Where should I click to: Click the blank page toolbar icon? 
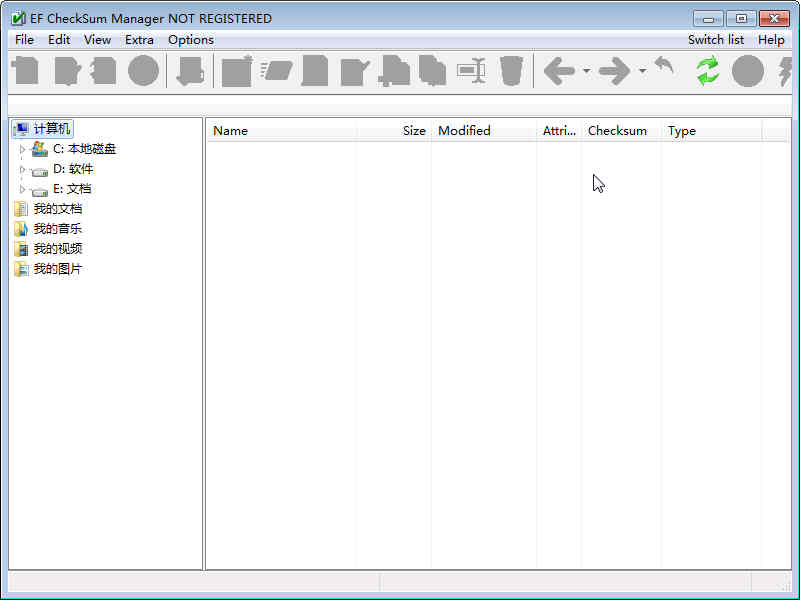(315, 70)
